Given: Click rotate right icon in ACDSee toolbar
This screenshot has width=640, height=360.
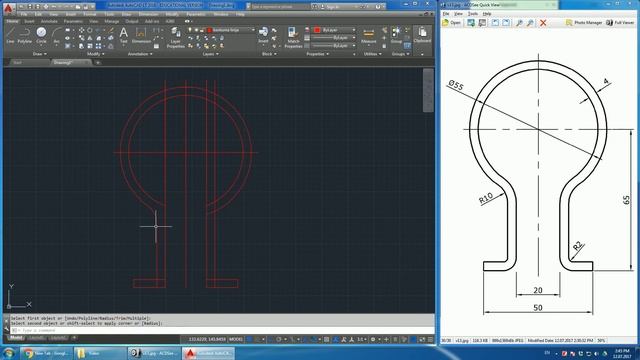Looking at the screenshot, I should pos(506,23).
